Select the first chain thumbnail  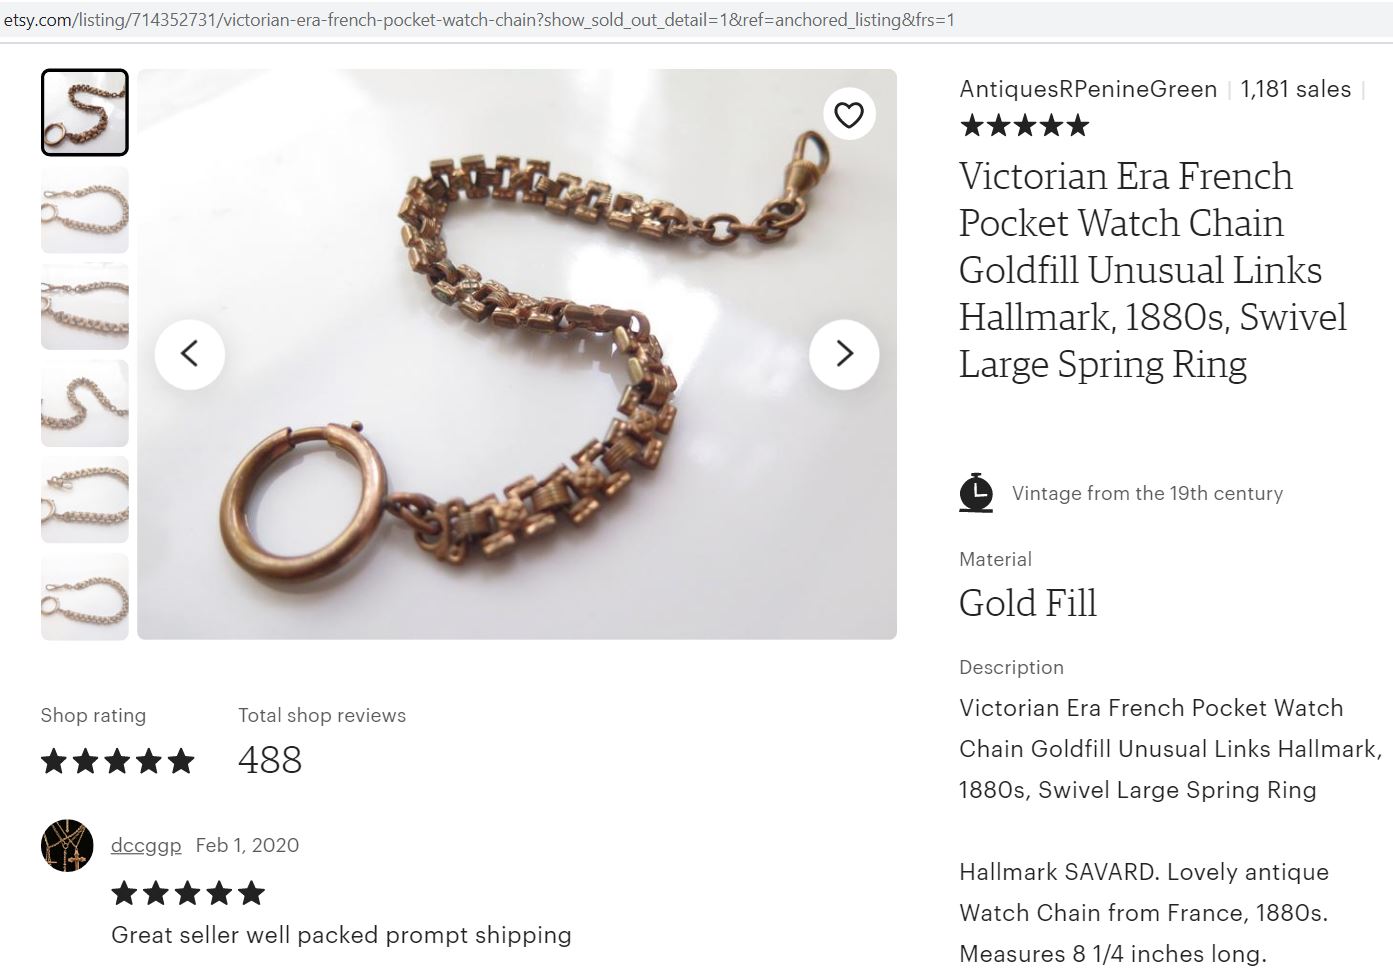pos(85,113)
